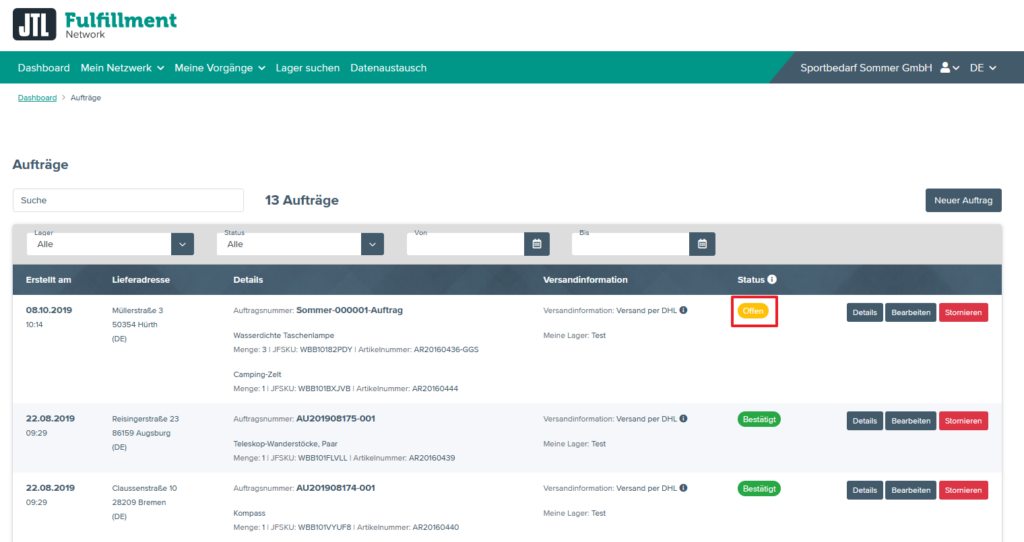The image size is (1024, 542).
Task: Click DHL info icon for AU201908174-001
Action: [x=683, y=488]
